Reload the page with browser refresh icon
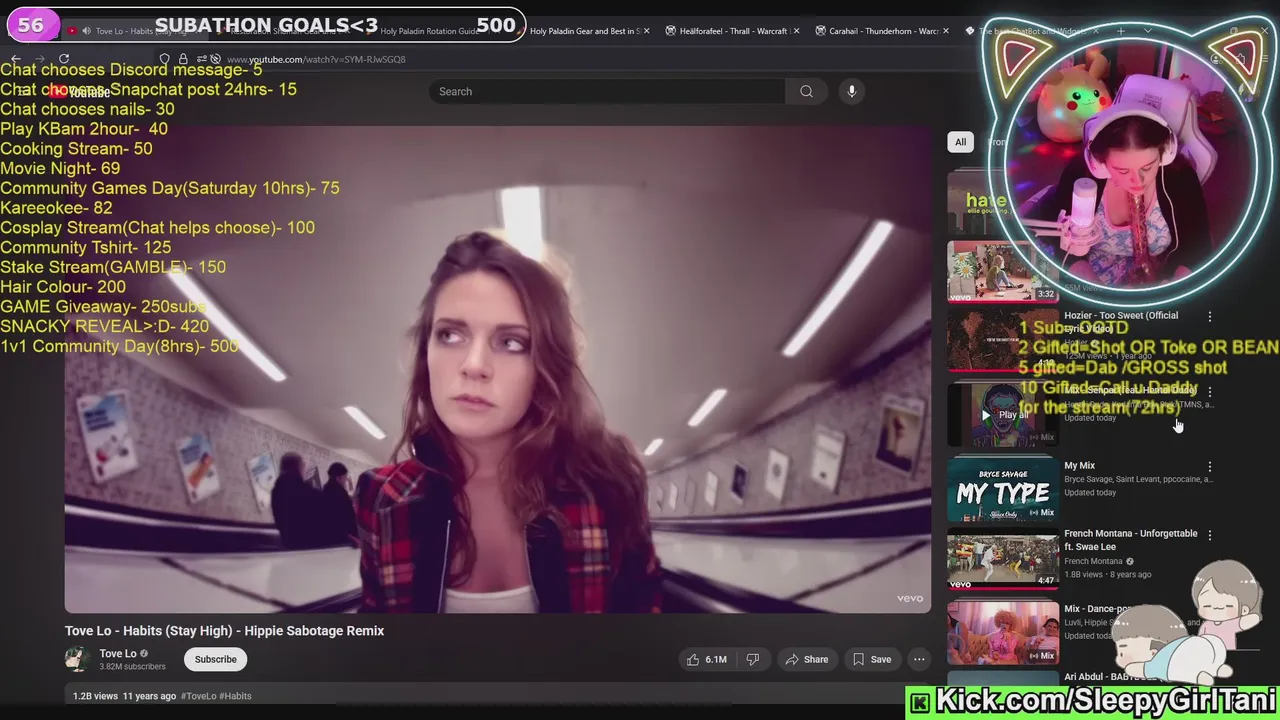This screenshot has width=1280, height=720. (64, 59)
